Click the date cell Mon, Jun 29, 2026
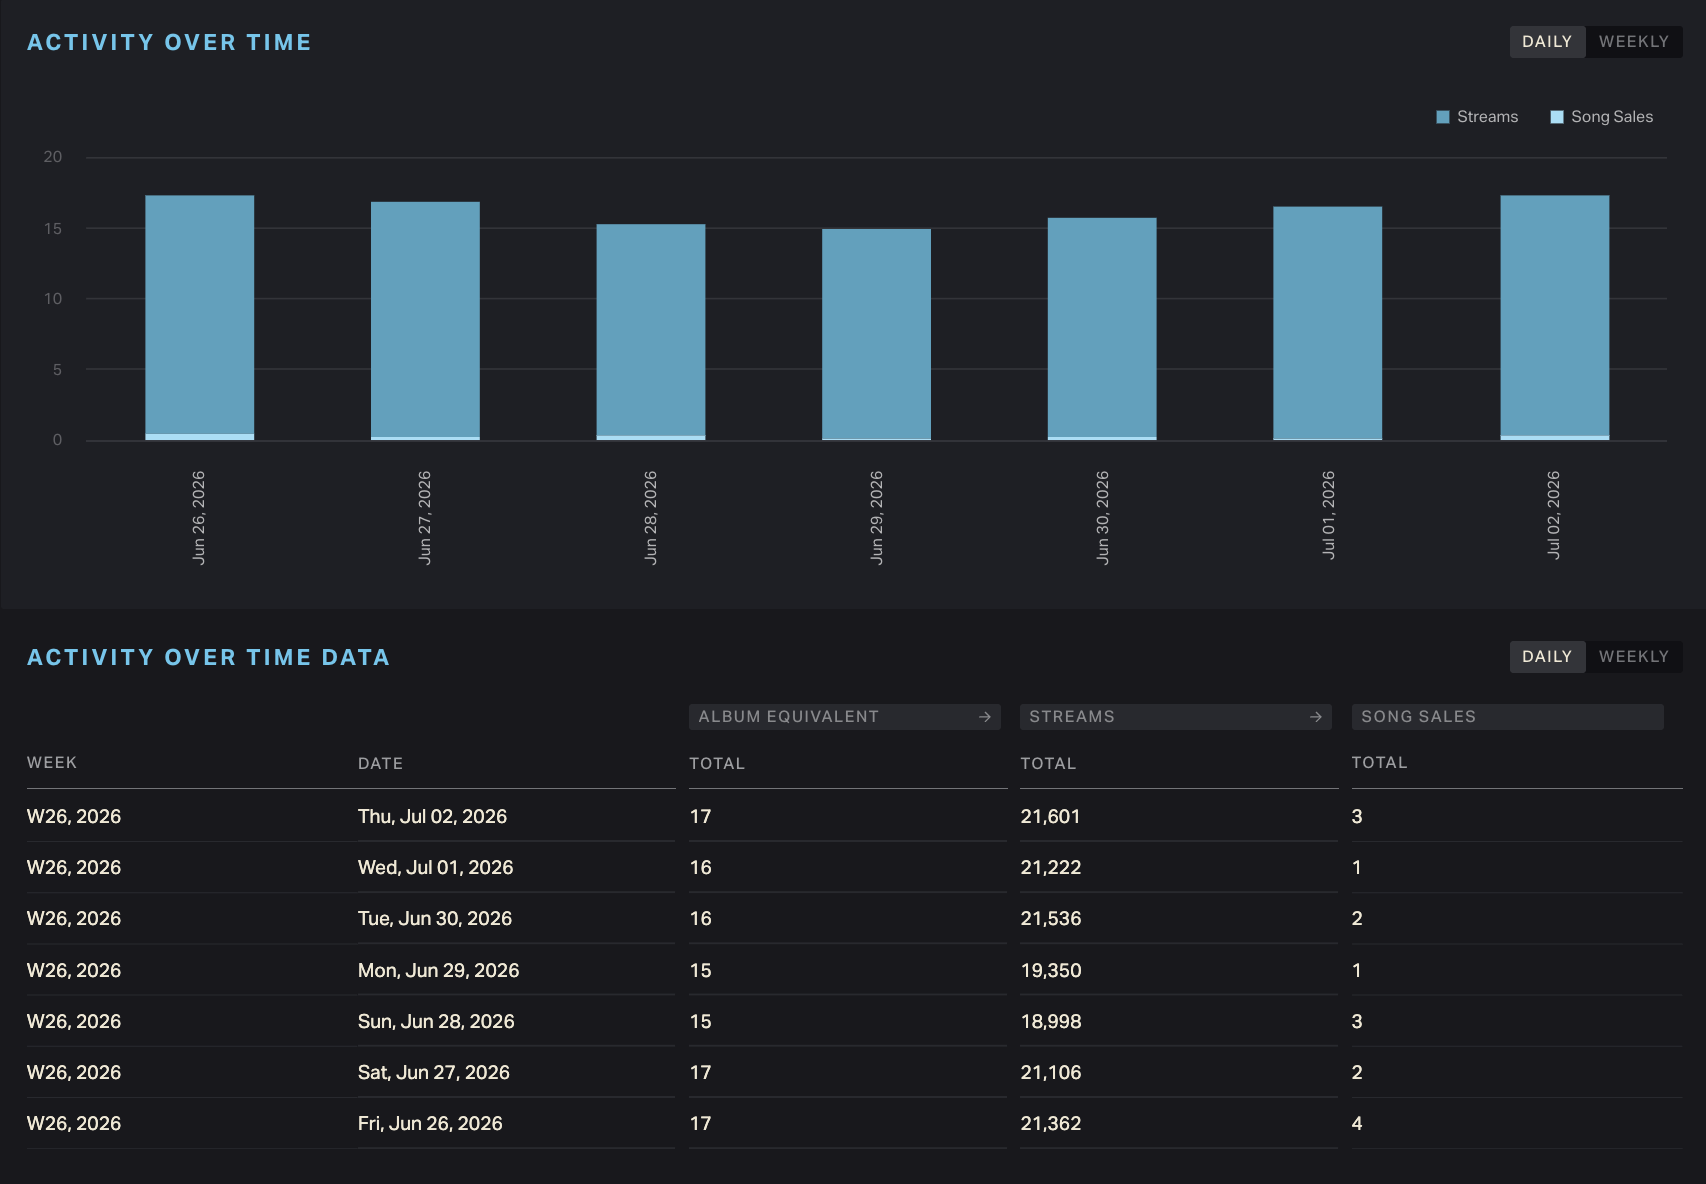Viewport: 1706px width, 1184px height. [x=439, y=971]
